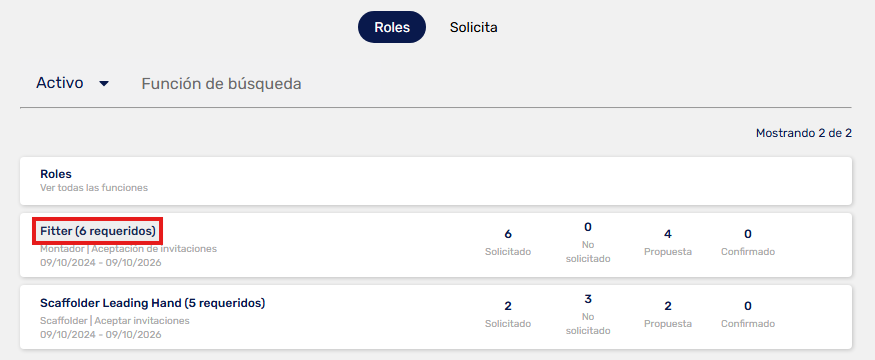Click Scaffolder's Aceptar invitaciones subtitle
The width and height of the screenshot is (875, 360).
click(x=142, y=321)
